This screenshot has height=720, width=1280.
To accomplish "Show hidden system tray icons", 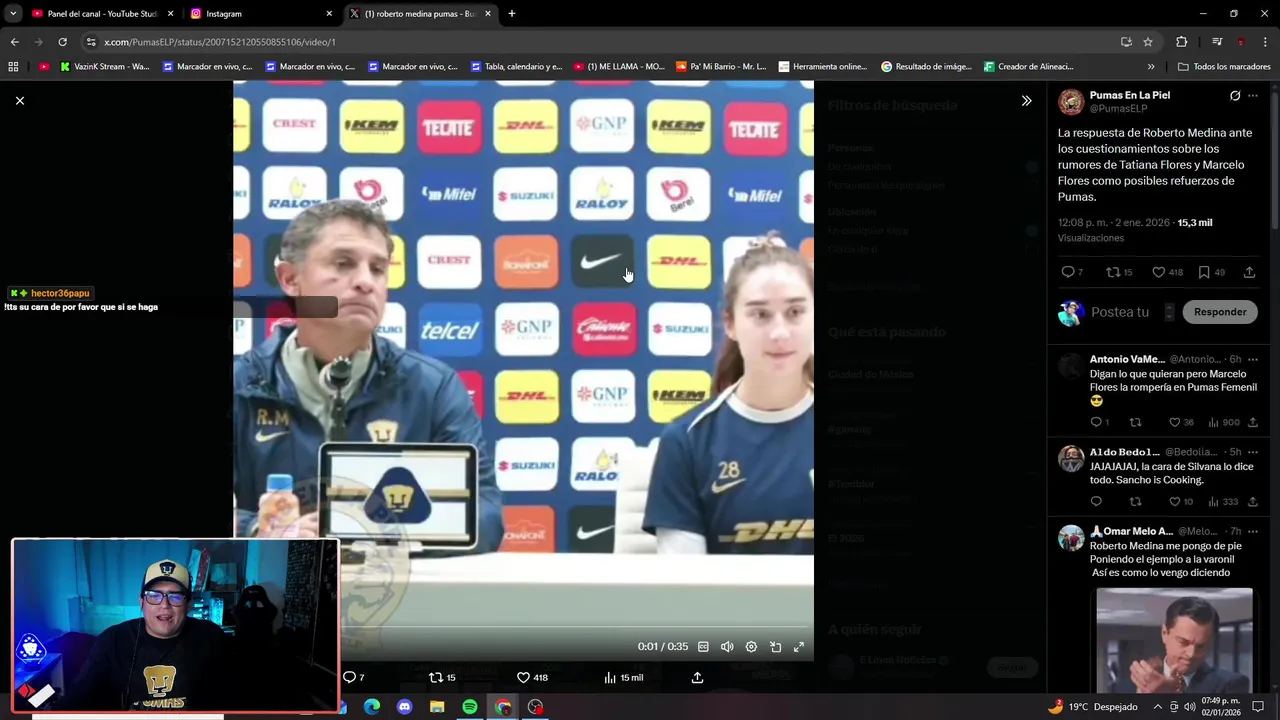I will [x=1158, y=707].
